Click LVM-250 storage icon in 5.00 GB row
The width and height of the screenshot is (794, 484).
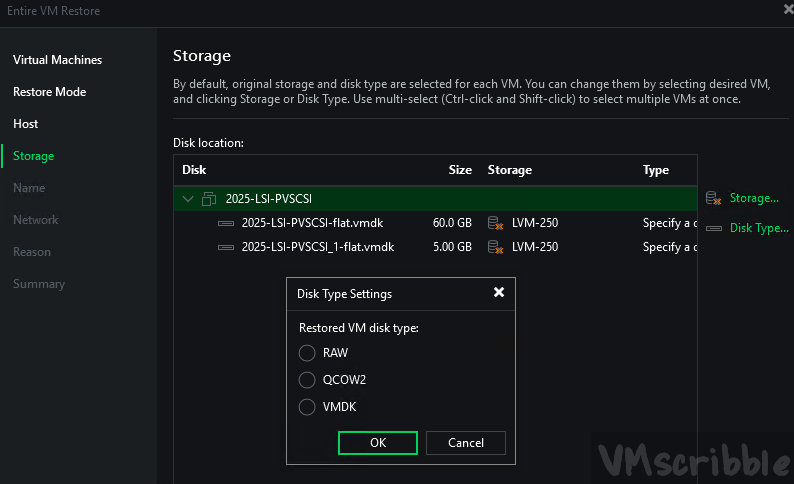494,247
